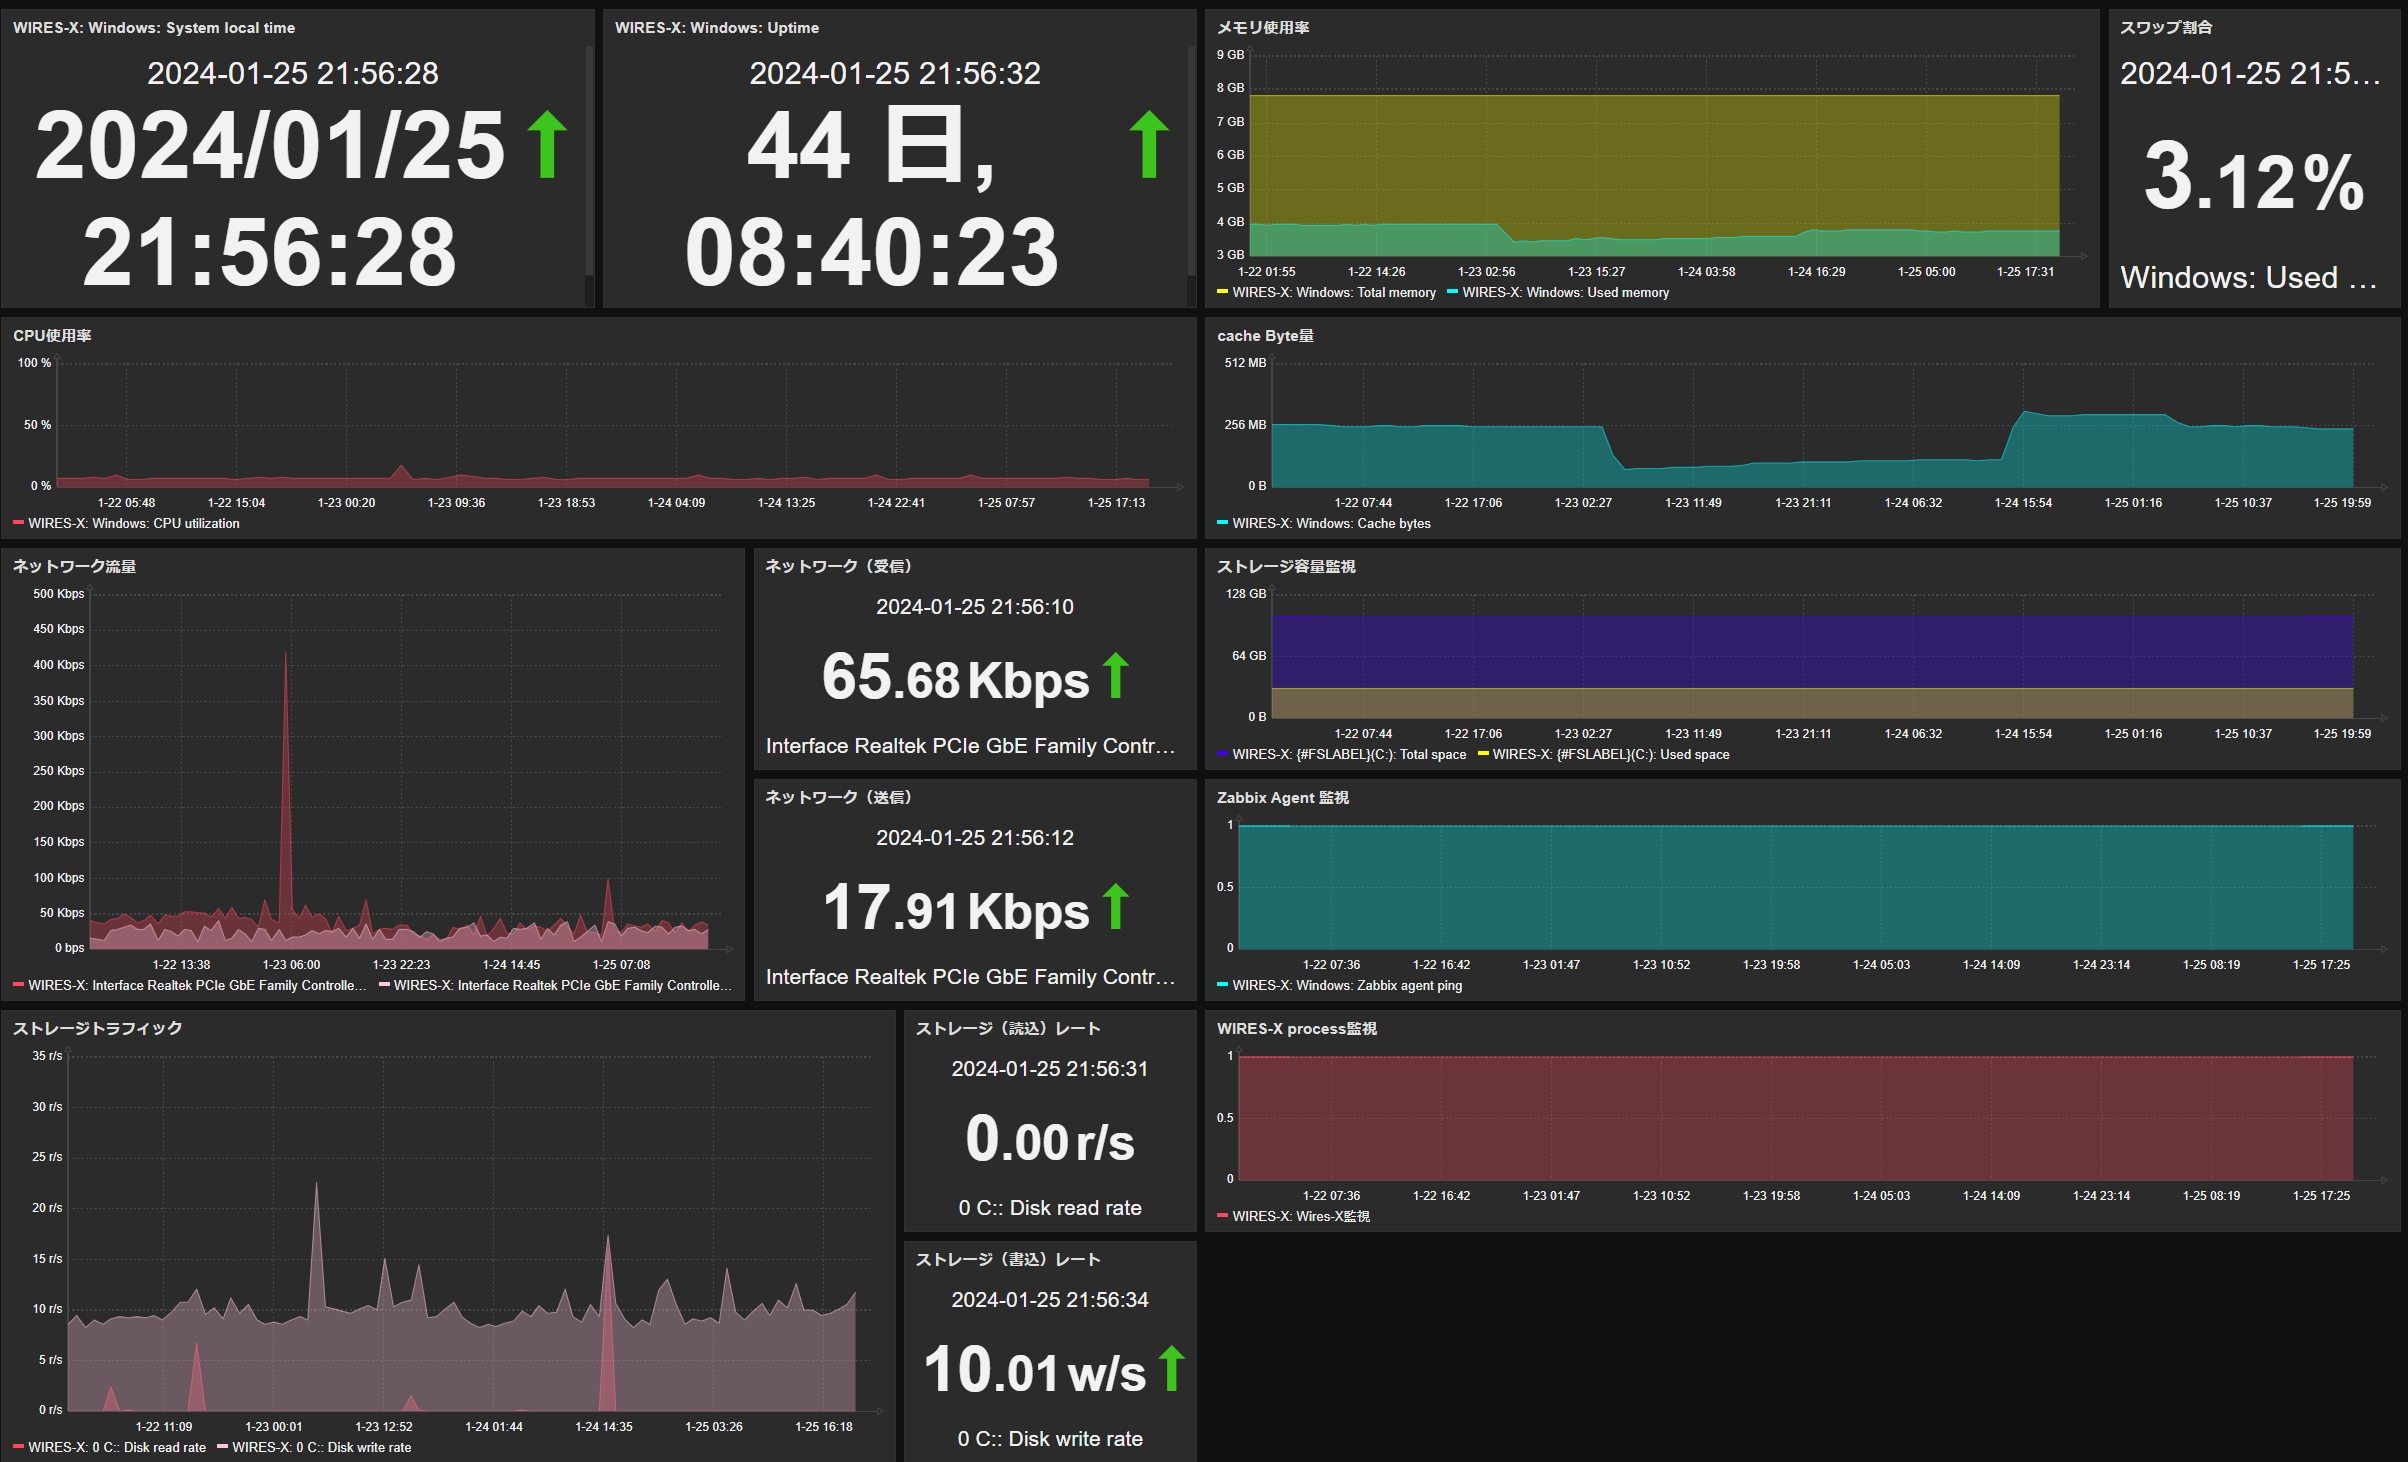This screenshot has height=1462, width=2408.
Task: Open the ストレージ（読込）レート widget header
Action: (x=1008, y=1029)
